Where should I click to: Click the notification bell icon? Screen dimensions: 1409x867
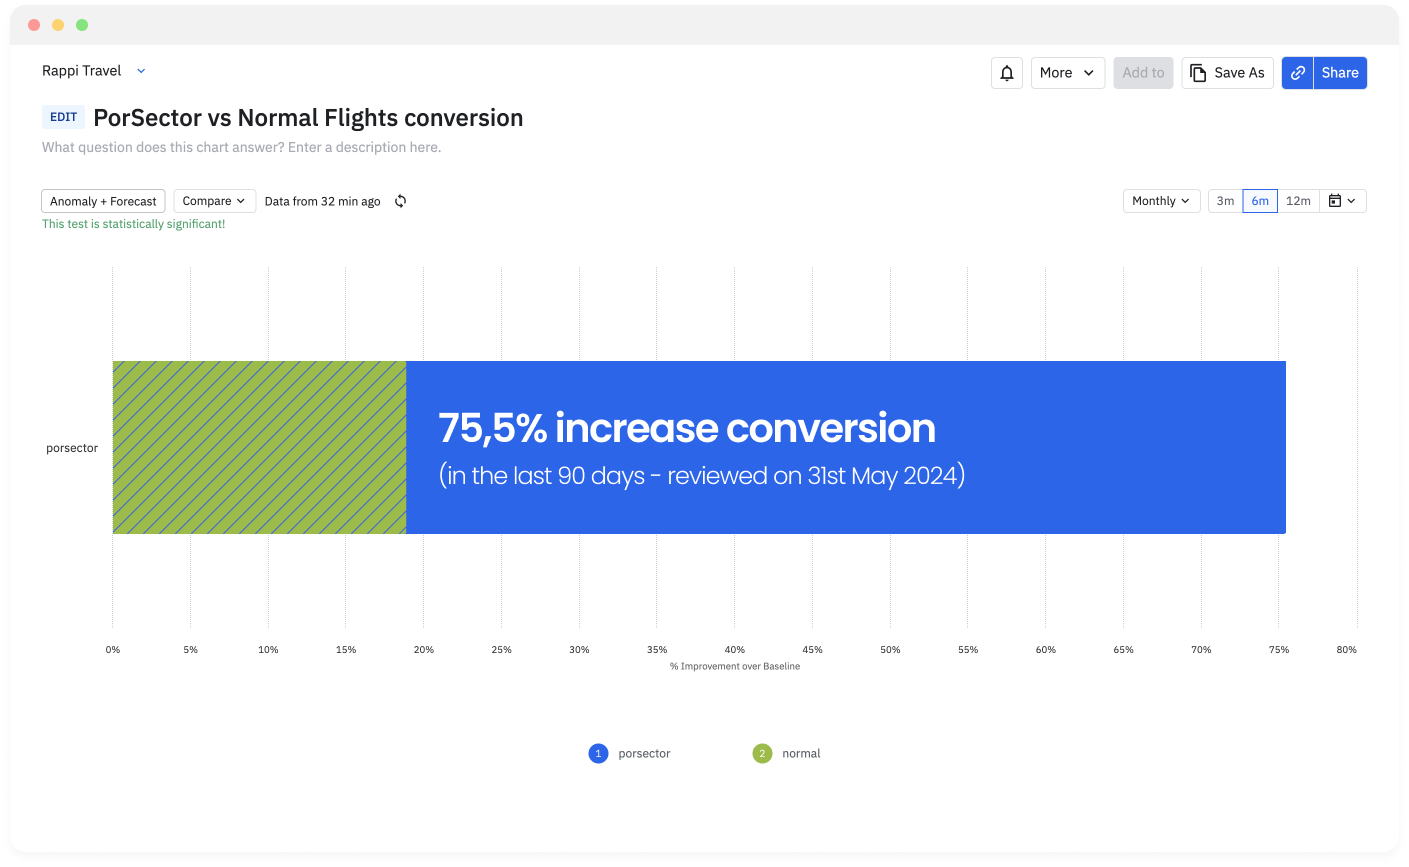[1007, 73]
